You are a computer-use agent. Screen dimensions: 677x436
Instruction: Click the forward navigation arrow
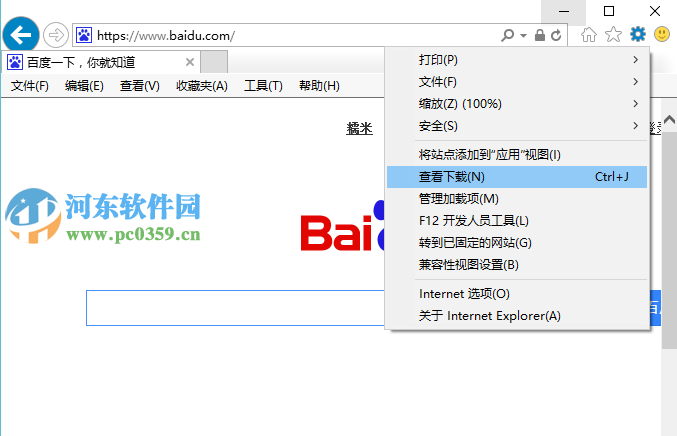click(x=56, y=35)
